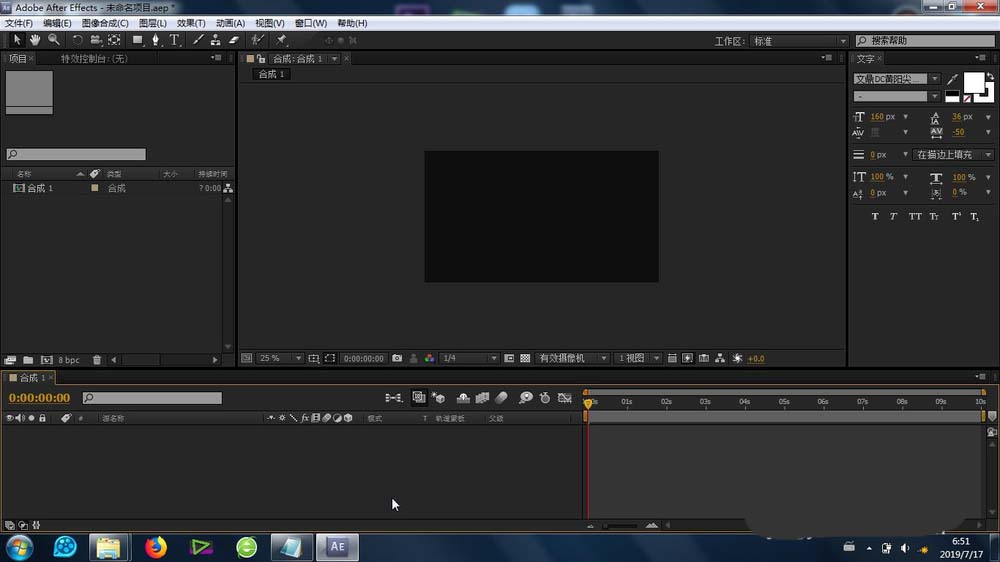Click the Project panel search field
The height and width of the screenshot is (562, 1000).
coord(76,154)
